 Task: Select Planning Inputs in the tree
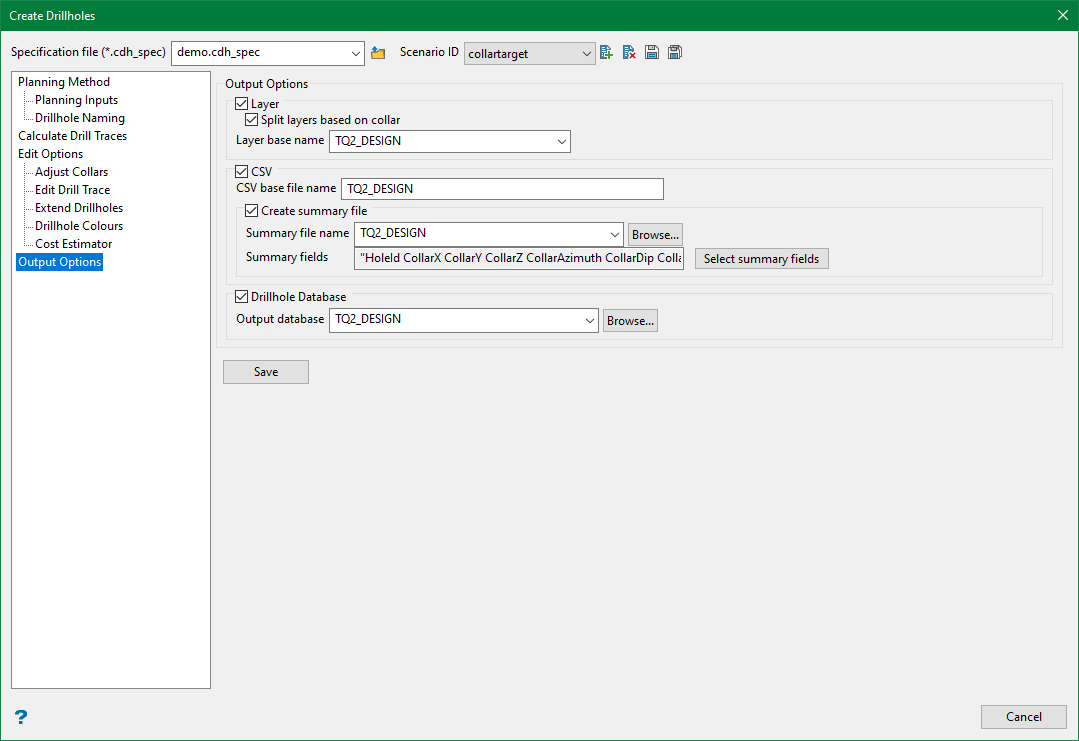click(x=76, y=100)
